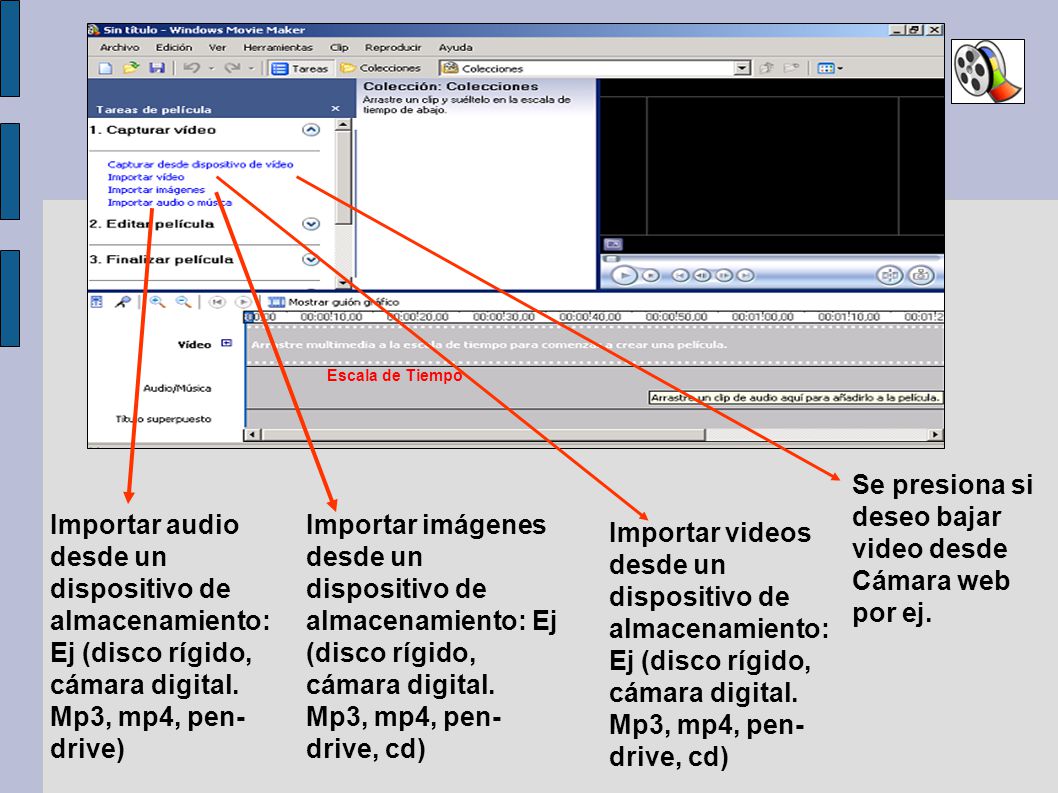Rewind the timeline to start
Image resolution: width=1058 pixels, height=793 pixels.
coord(217,302)
